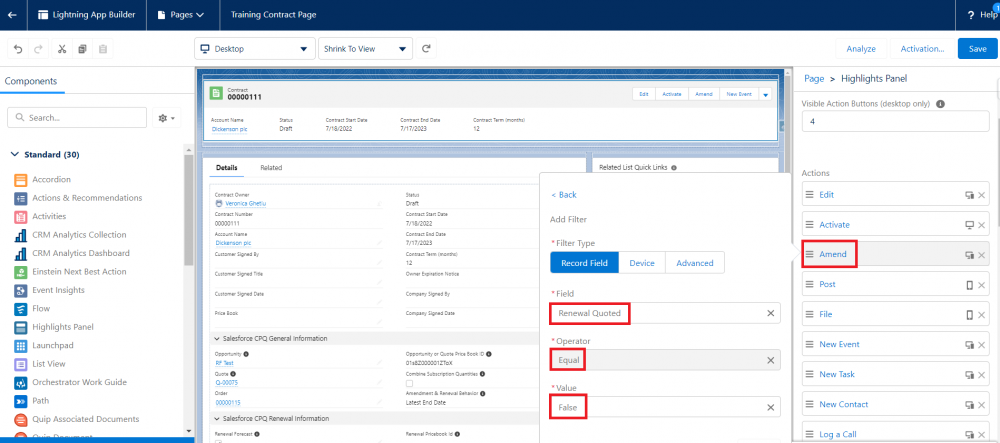Click the redo icon in toolbar
This screenshot has height=443, width=1000.
pyautogui.click(x=38, y=48)
